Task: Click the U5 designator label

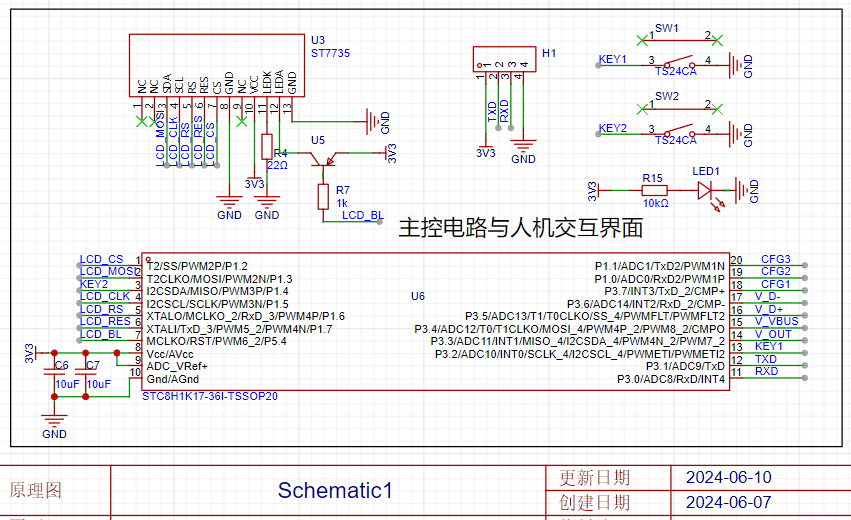Action: pyautogui.click(x=317, y=140)
